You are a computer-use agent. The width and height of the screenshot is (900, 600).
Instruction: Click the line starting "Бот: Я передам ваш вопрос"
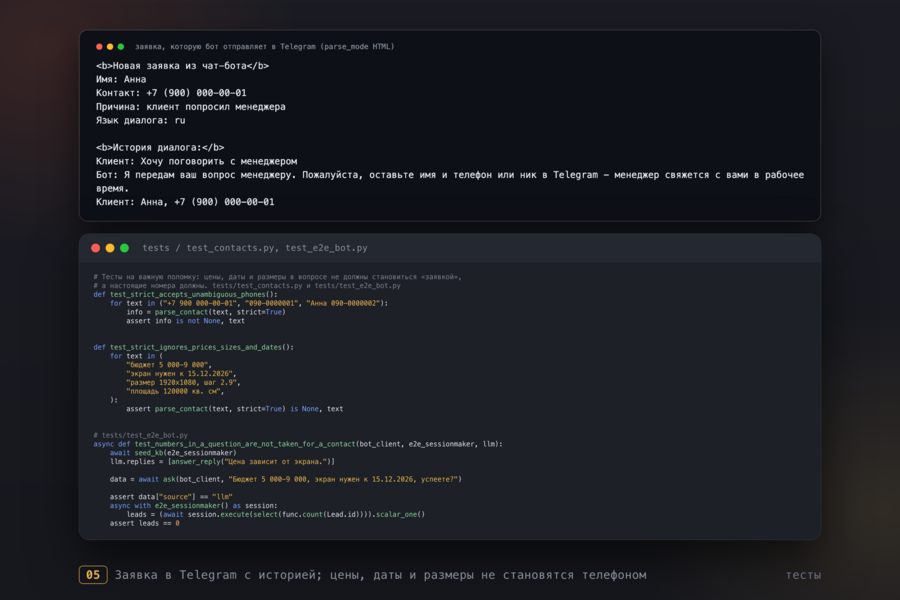[450, 181]
